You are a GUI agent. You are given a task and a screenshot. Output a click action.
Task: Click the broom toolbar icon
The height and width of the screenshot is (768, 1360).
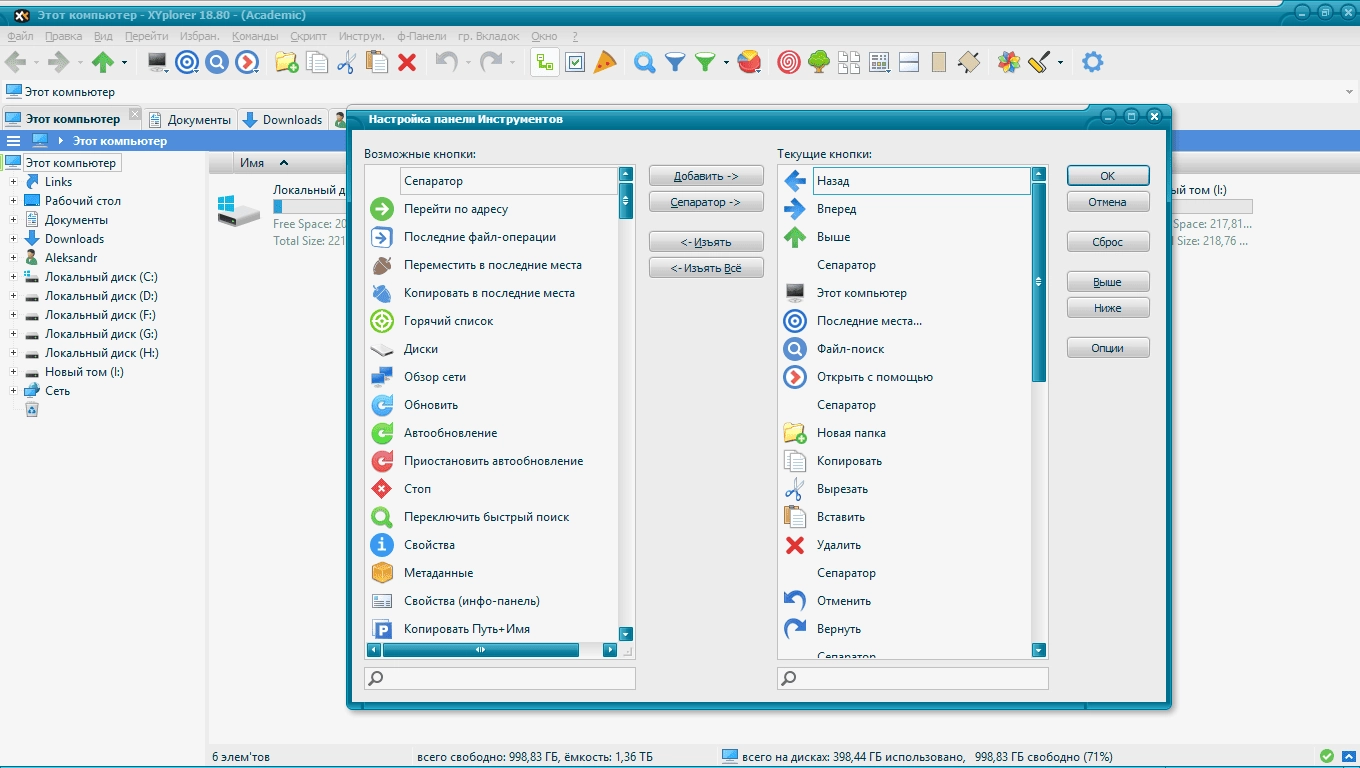[x=1039, y=62]
